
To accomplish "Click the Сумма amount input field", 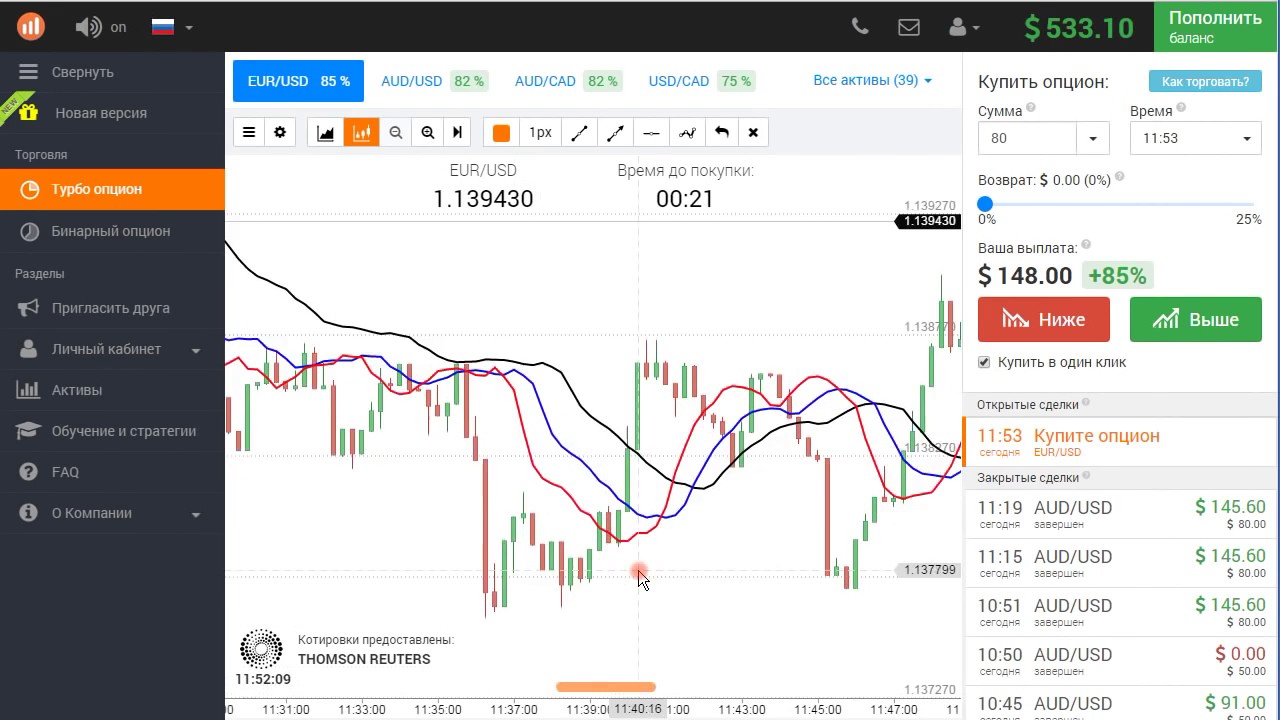I will (x=1027, y=138).
